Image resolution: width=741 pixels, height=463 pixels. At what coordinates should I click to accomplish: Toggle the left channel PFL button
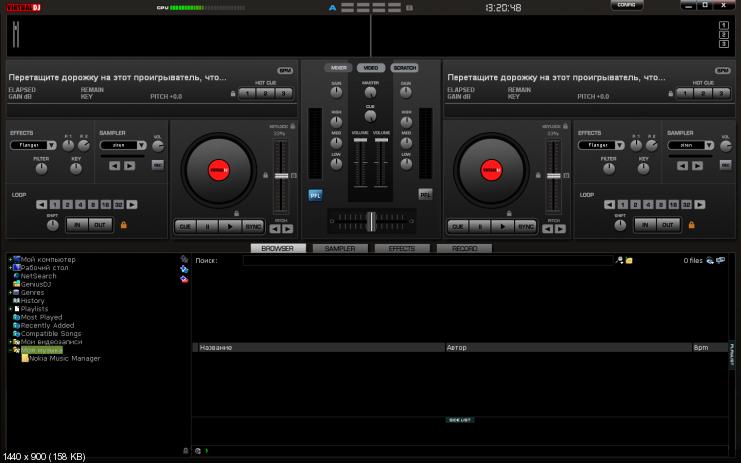click(315, 195)
